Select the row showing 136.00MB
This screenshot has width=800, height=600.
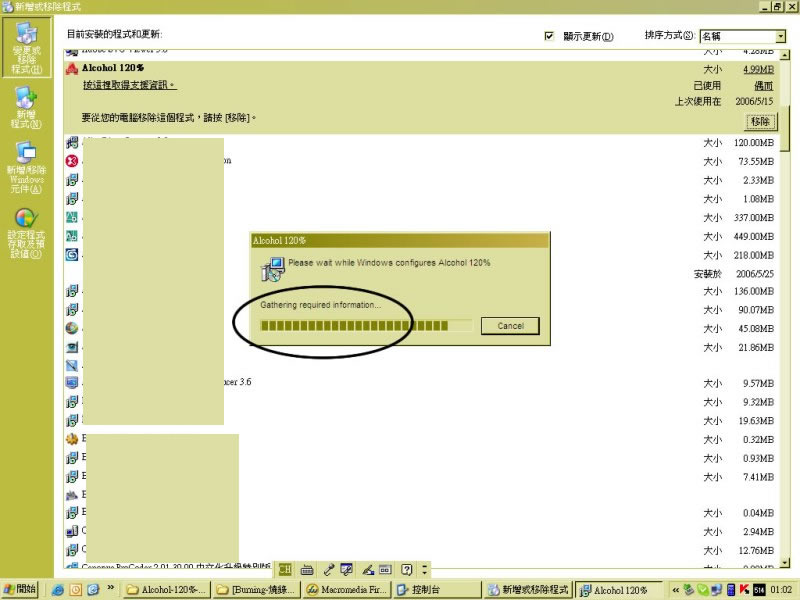(421, 291)
